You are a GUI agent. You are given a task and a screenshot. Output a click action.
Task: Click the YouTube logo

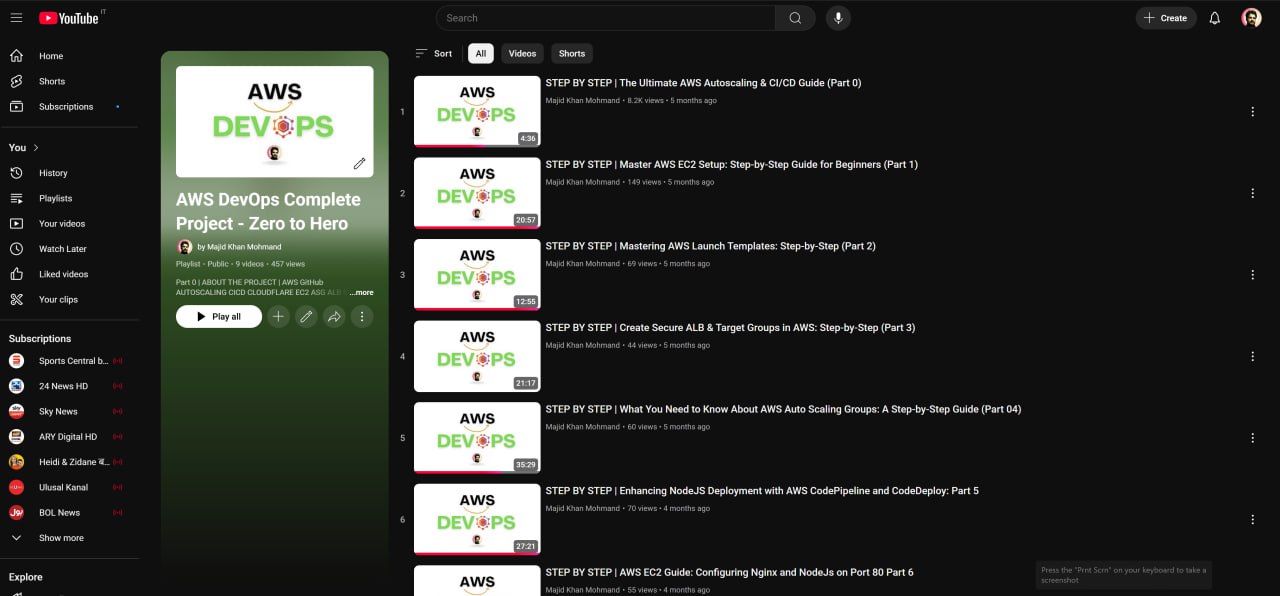69,18
